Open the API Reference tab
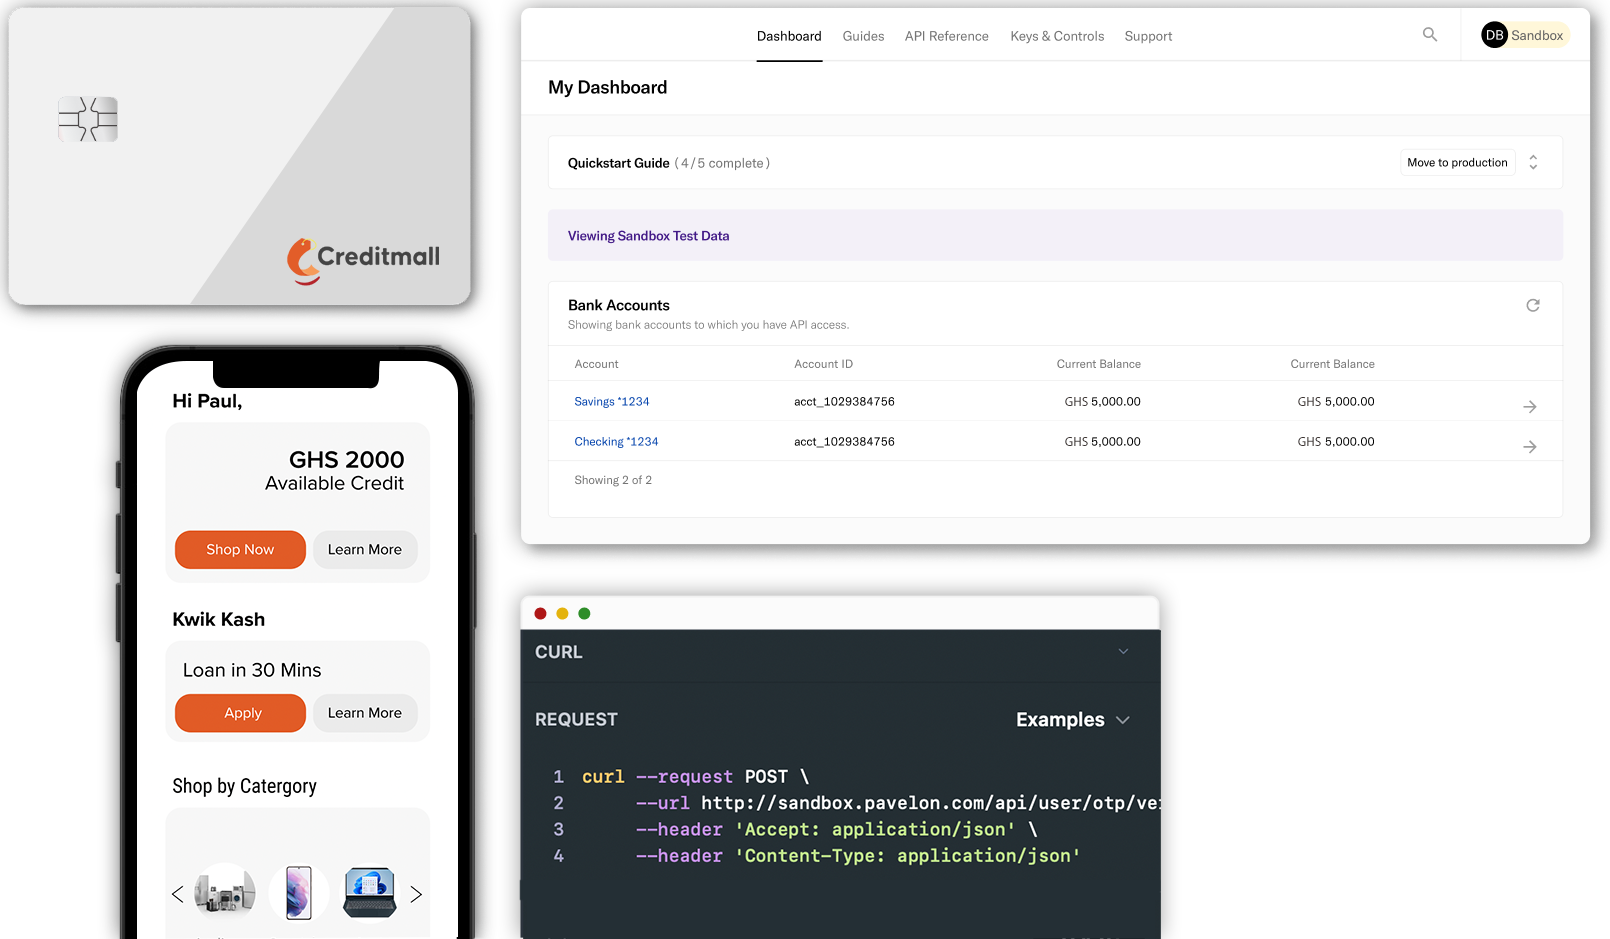This screenshot has height=939, width=1610. (946, 36)
